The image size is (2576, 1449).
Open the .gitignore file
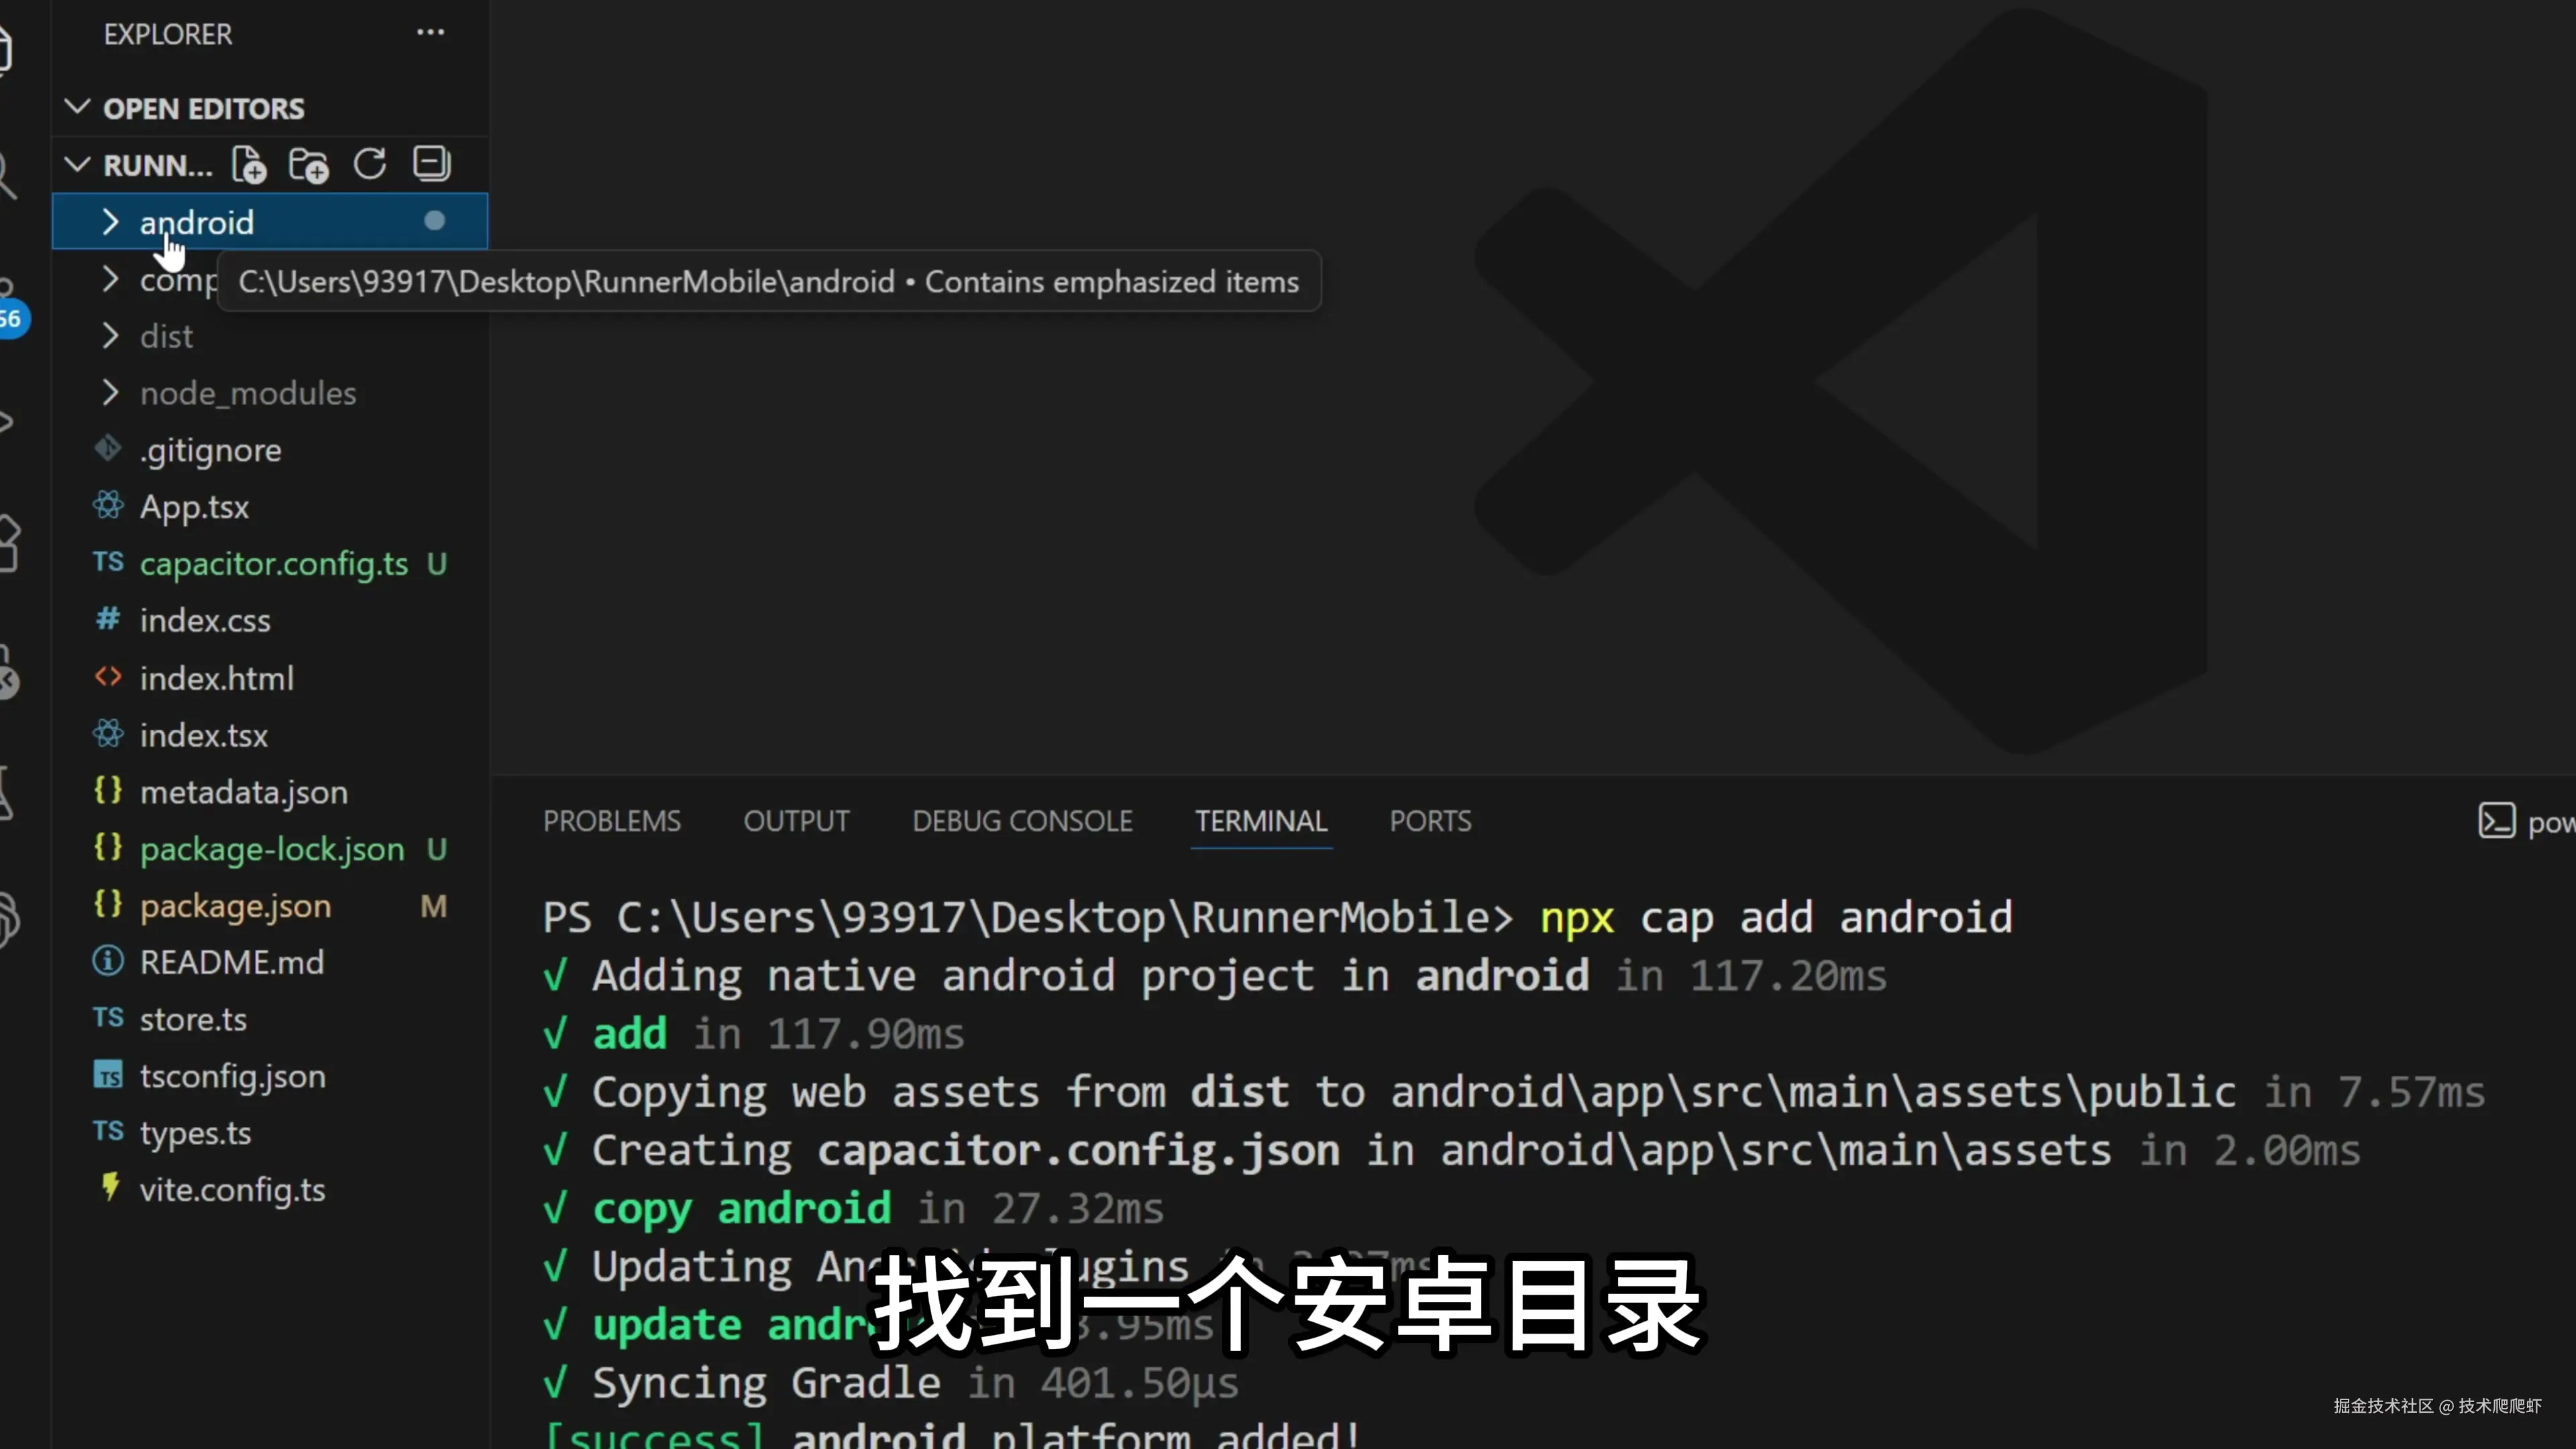[x=210, y=450]
